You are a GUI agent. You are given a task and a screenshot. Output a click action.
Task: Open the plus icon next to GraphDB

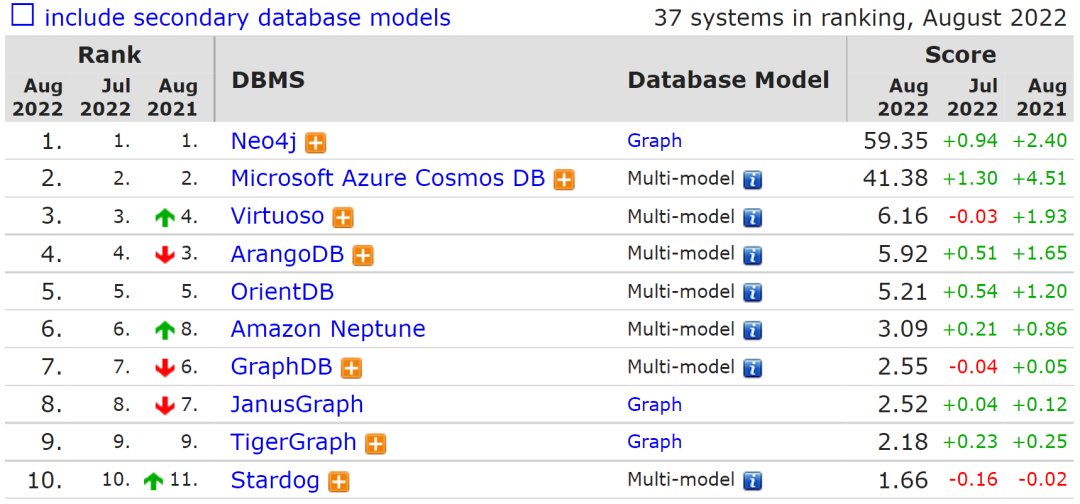tap(351, 368)
